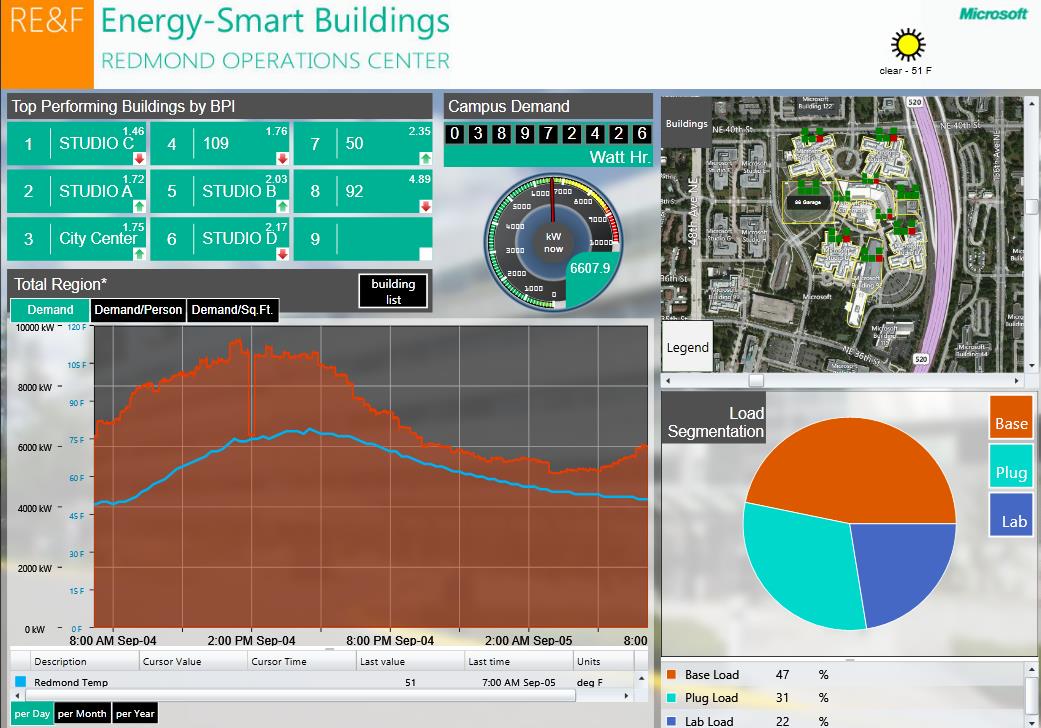Select the per Month view
Image resolution: width=1041 pixels, height=728 pixels.
tap(82, 713)
